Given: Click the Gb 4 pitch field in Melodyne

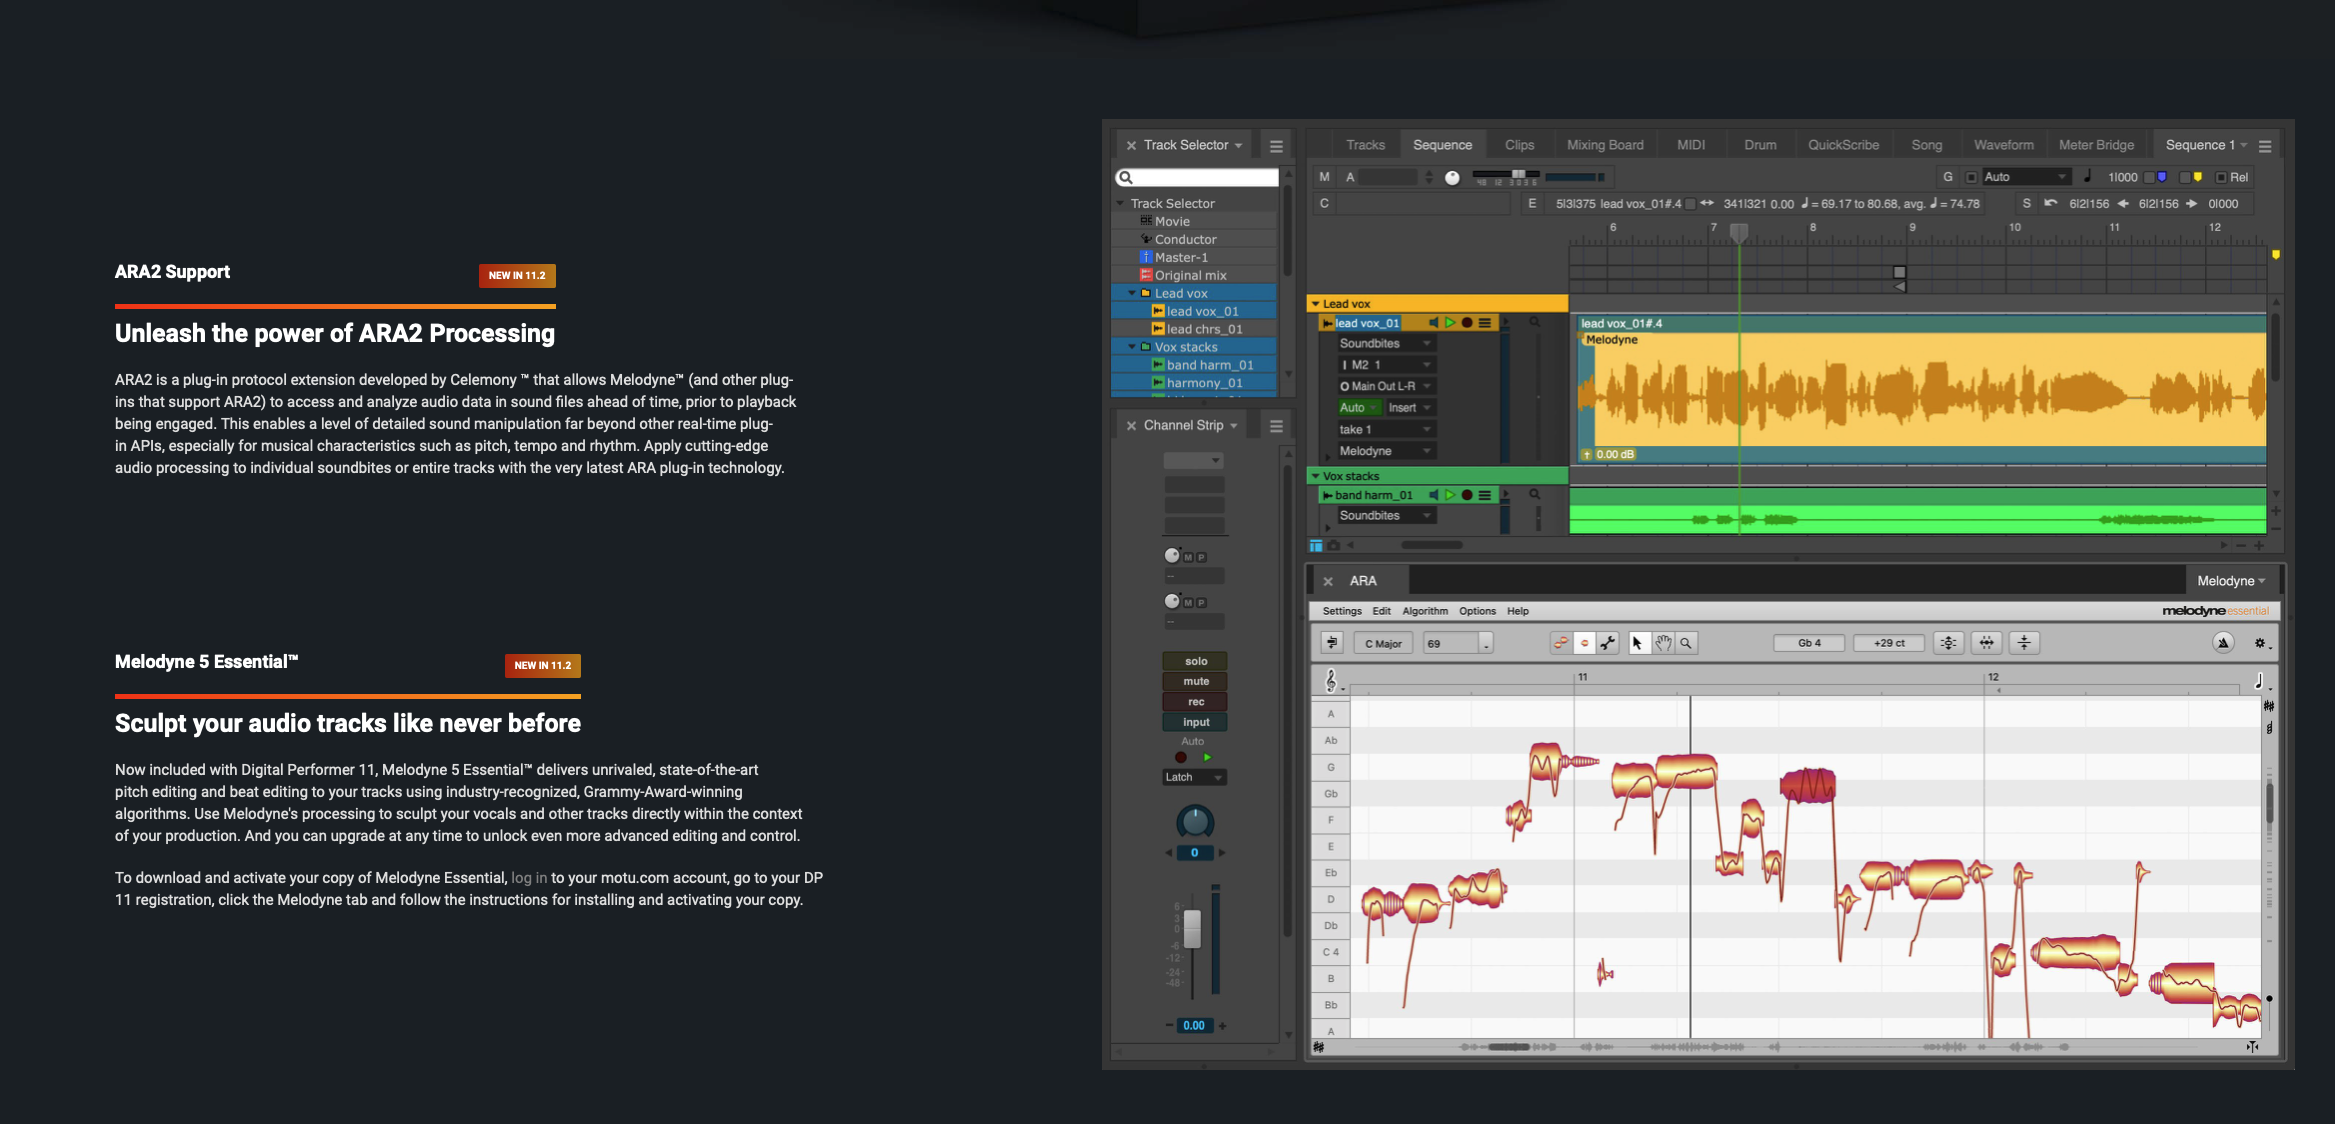Looking at the screenshot, I should pos(1809,643).
